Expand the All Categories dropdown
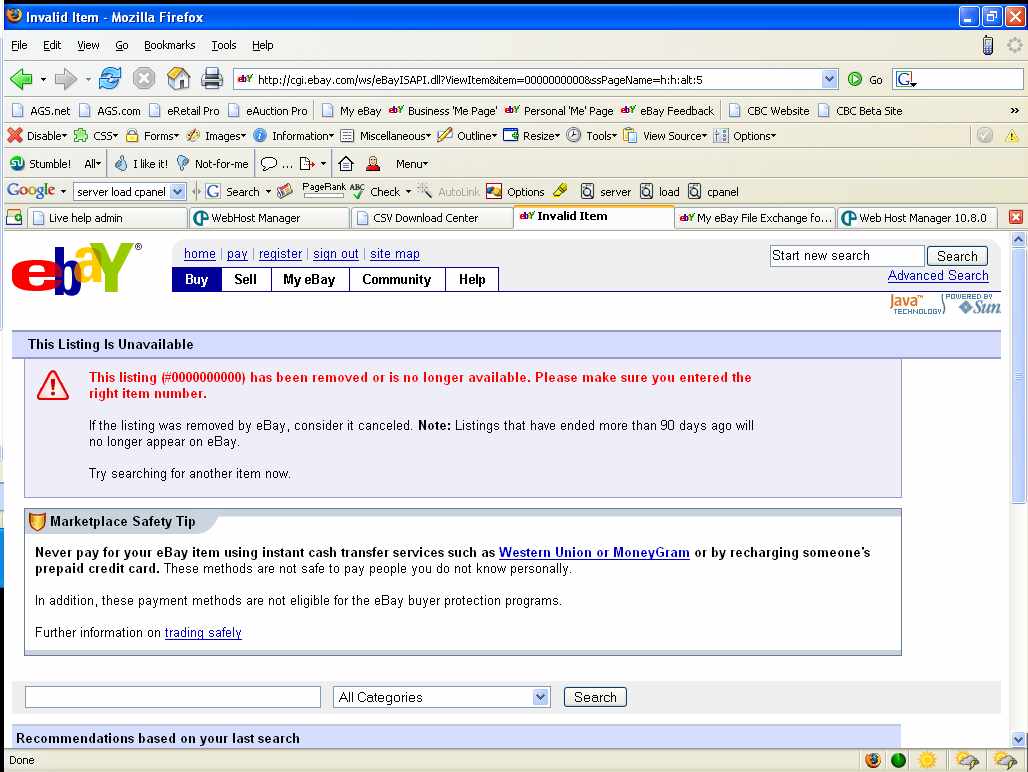Image resolution: width=1028 pixels, height=772 pixels. pyautogui.click(x=540, y=697)
